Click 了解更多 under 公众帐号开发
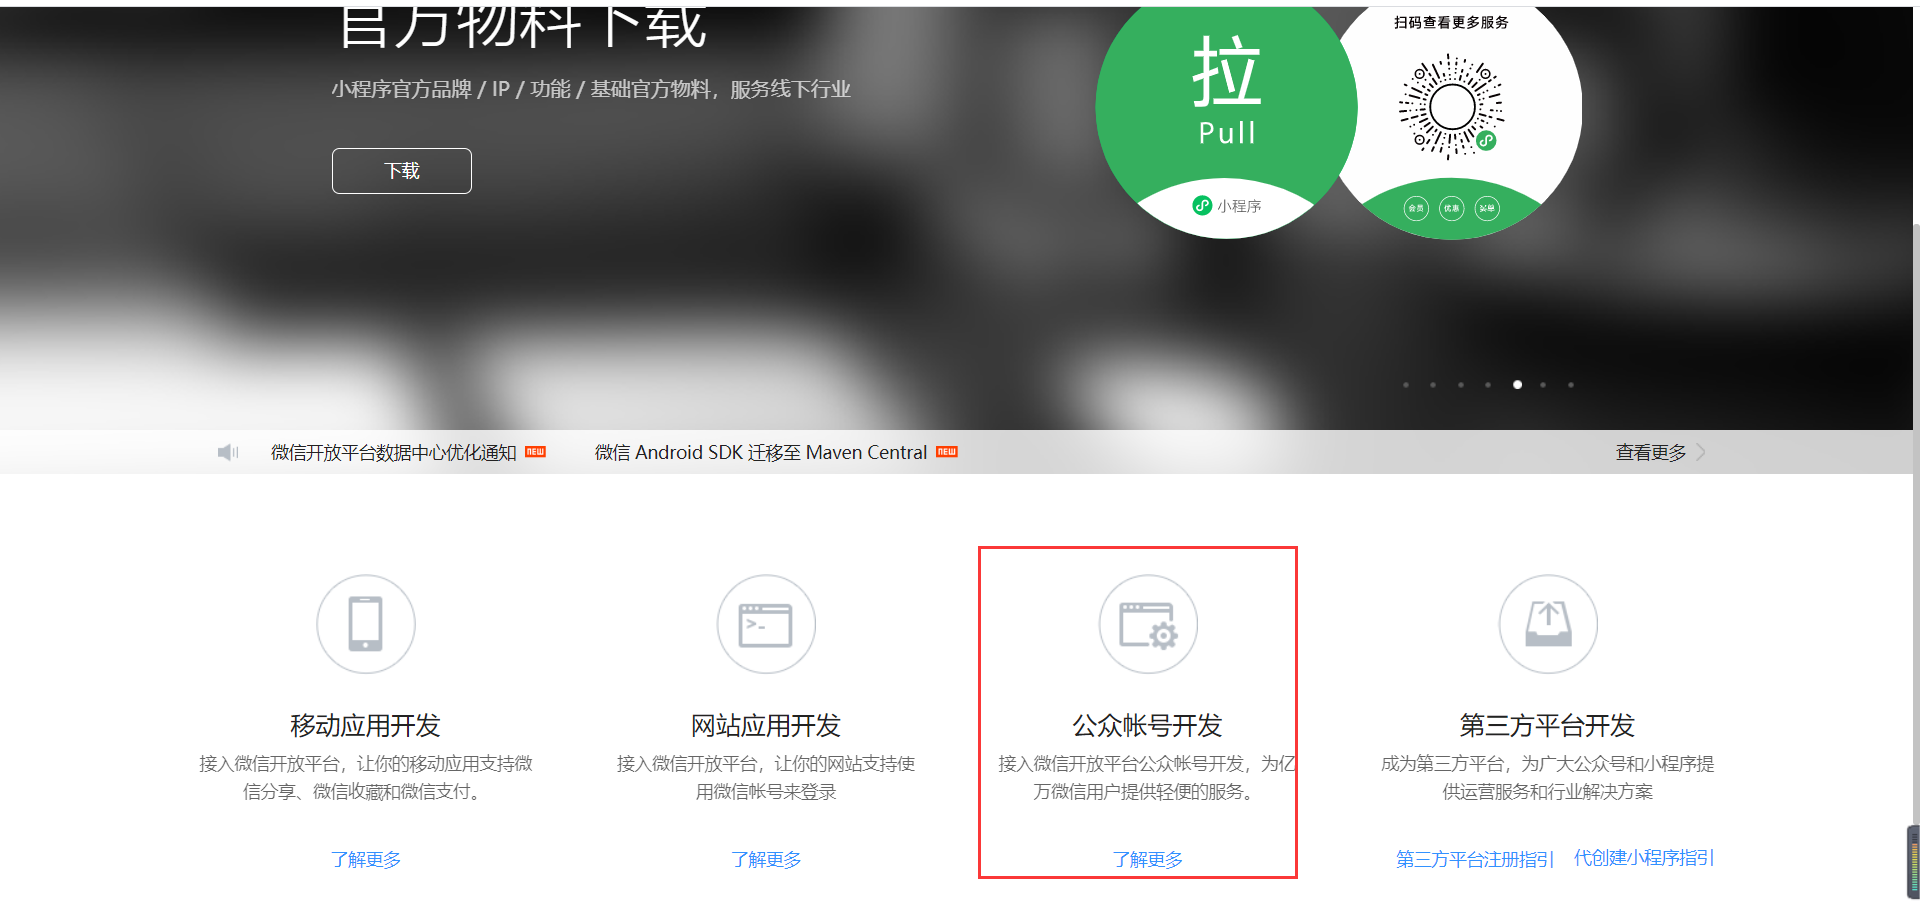 pos(1148,859)
